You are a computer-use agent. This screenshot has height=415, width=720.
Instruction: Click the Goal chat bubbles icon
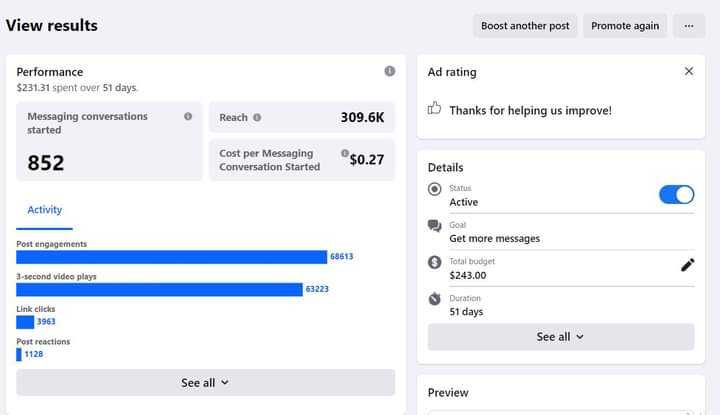click(x=434, y=227)
